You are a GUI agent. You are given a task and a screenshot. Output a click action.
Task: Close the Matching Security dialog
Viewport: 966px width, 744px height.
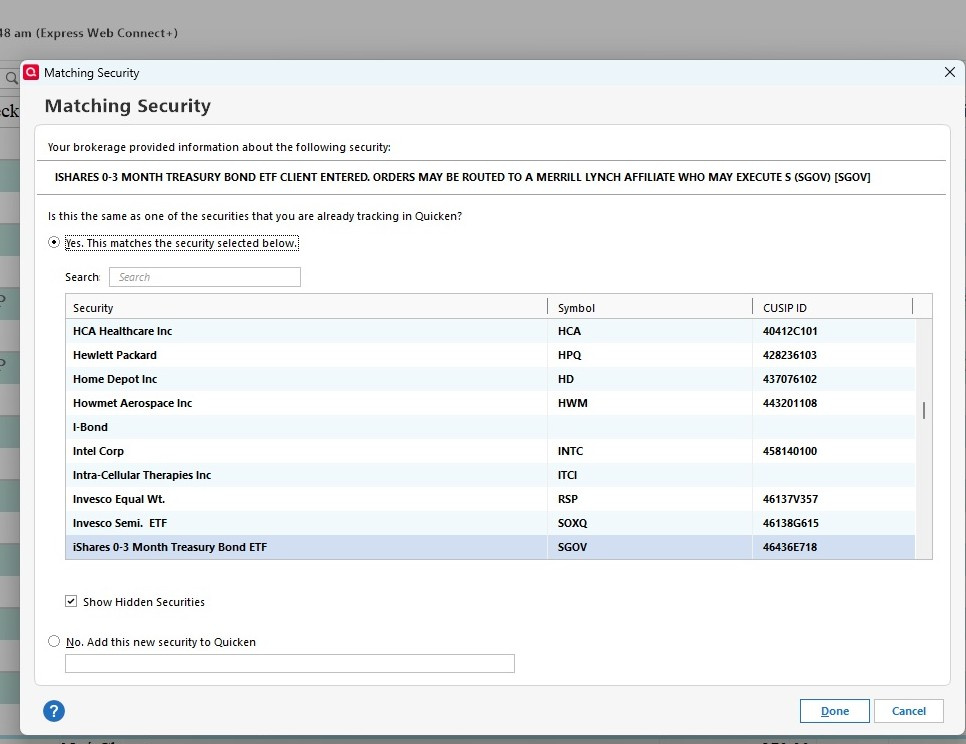[x=949, y=72]
